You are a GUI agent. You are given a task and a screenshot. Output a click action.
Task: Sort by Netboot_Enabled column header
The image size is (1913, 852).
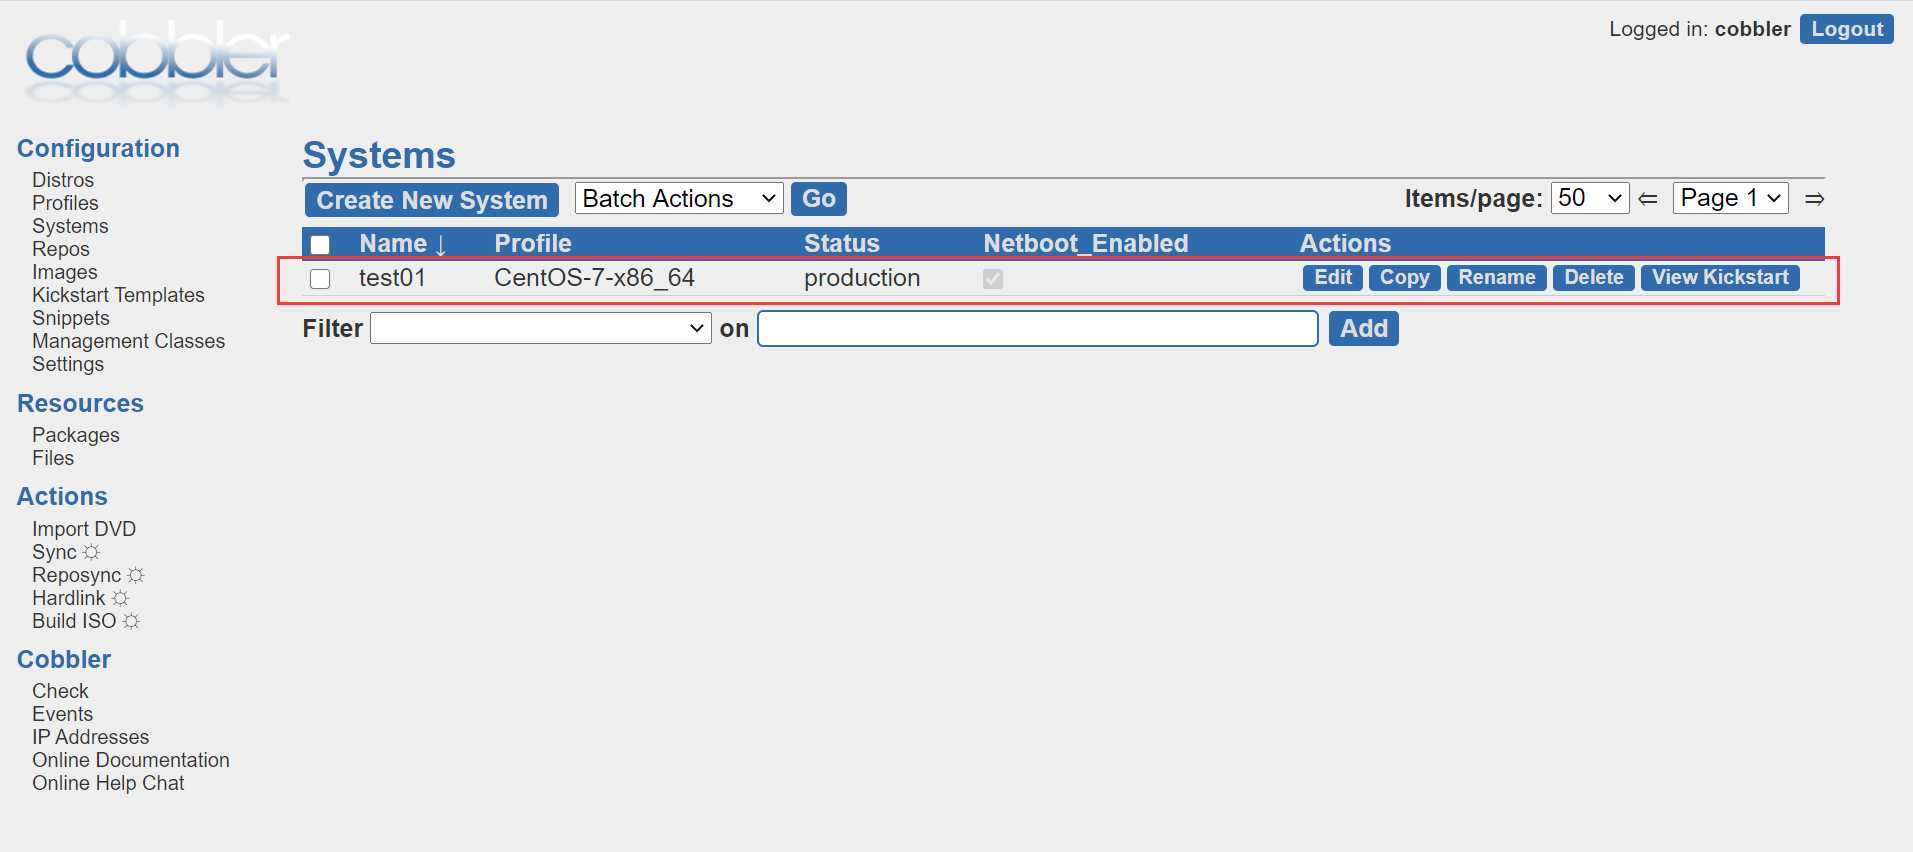tap(1086, 243)
